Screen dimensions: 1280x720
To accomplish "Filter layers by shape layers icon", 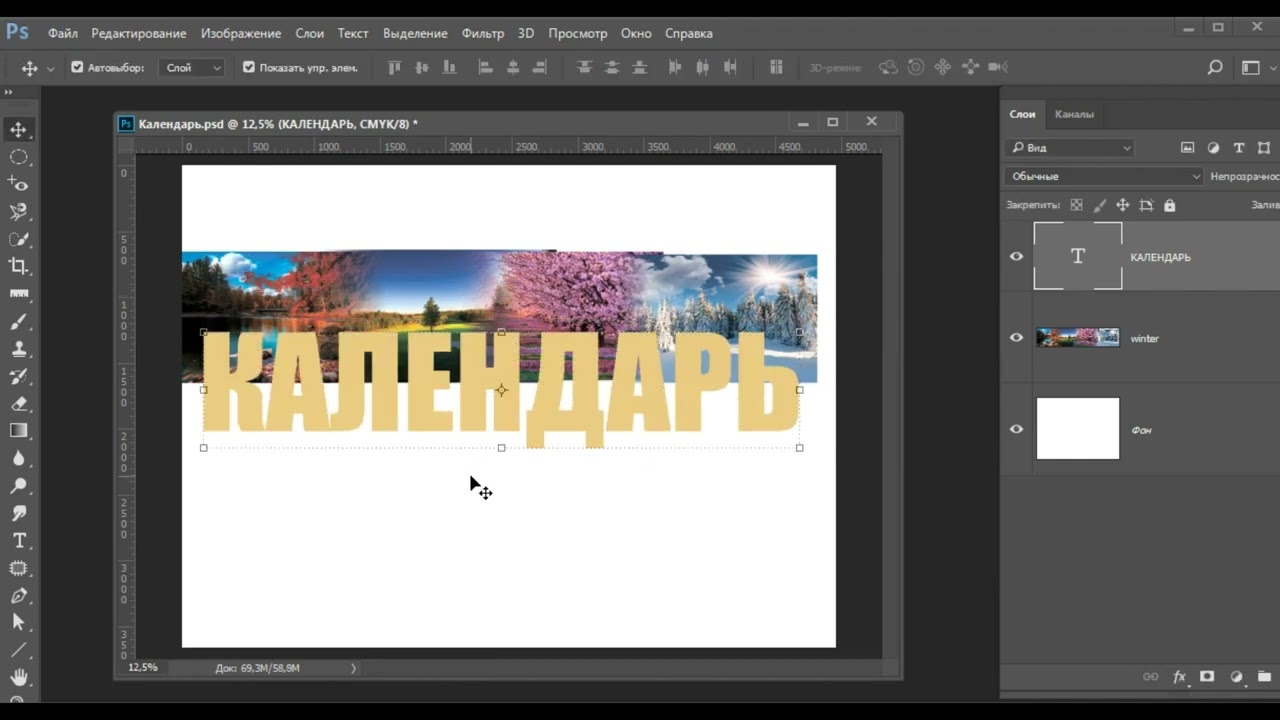I will (x=1265, y=147).
